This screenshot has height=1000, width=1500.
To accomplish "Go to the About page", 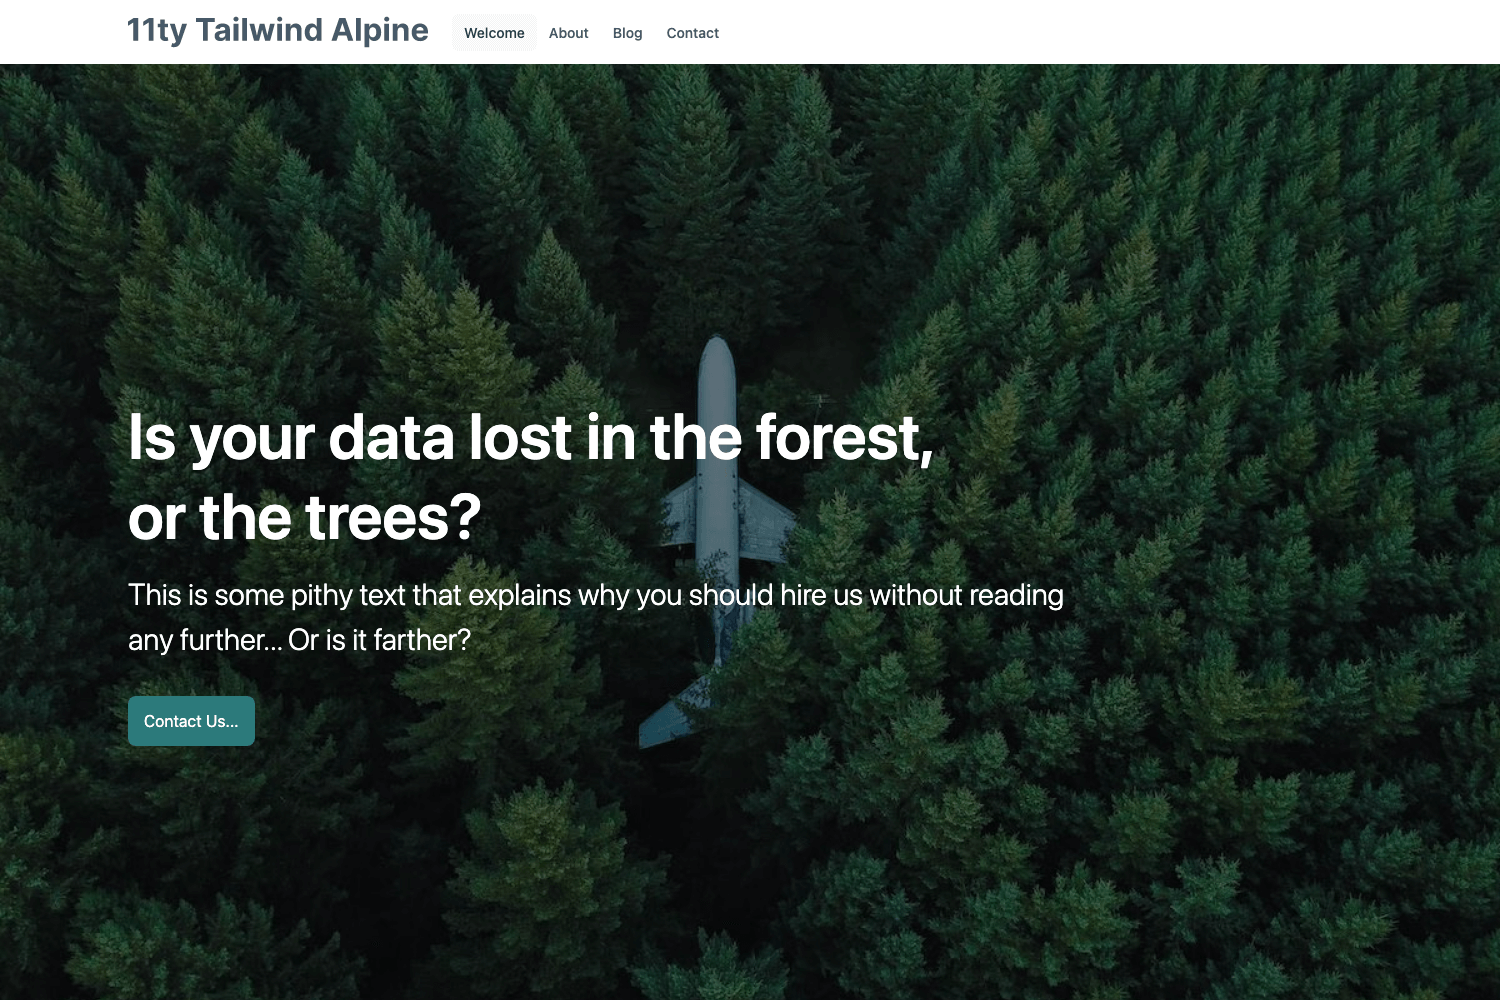I will 568,33.
